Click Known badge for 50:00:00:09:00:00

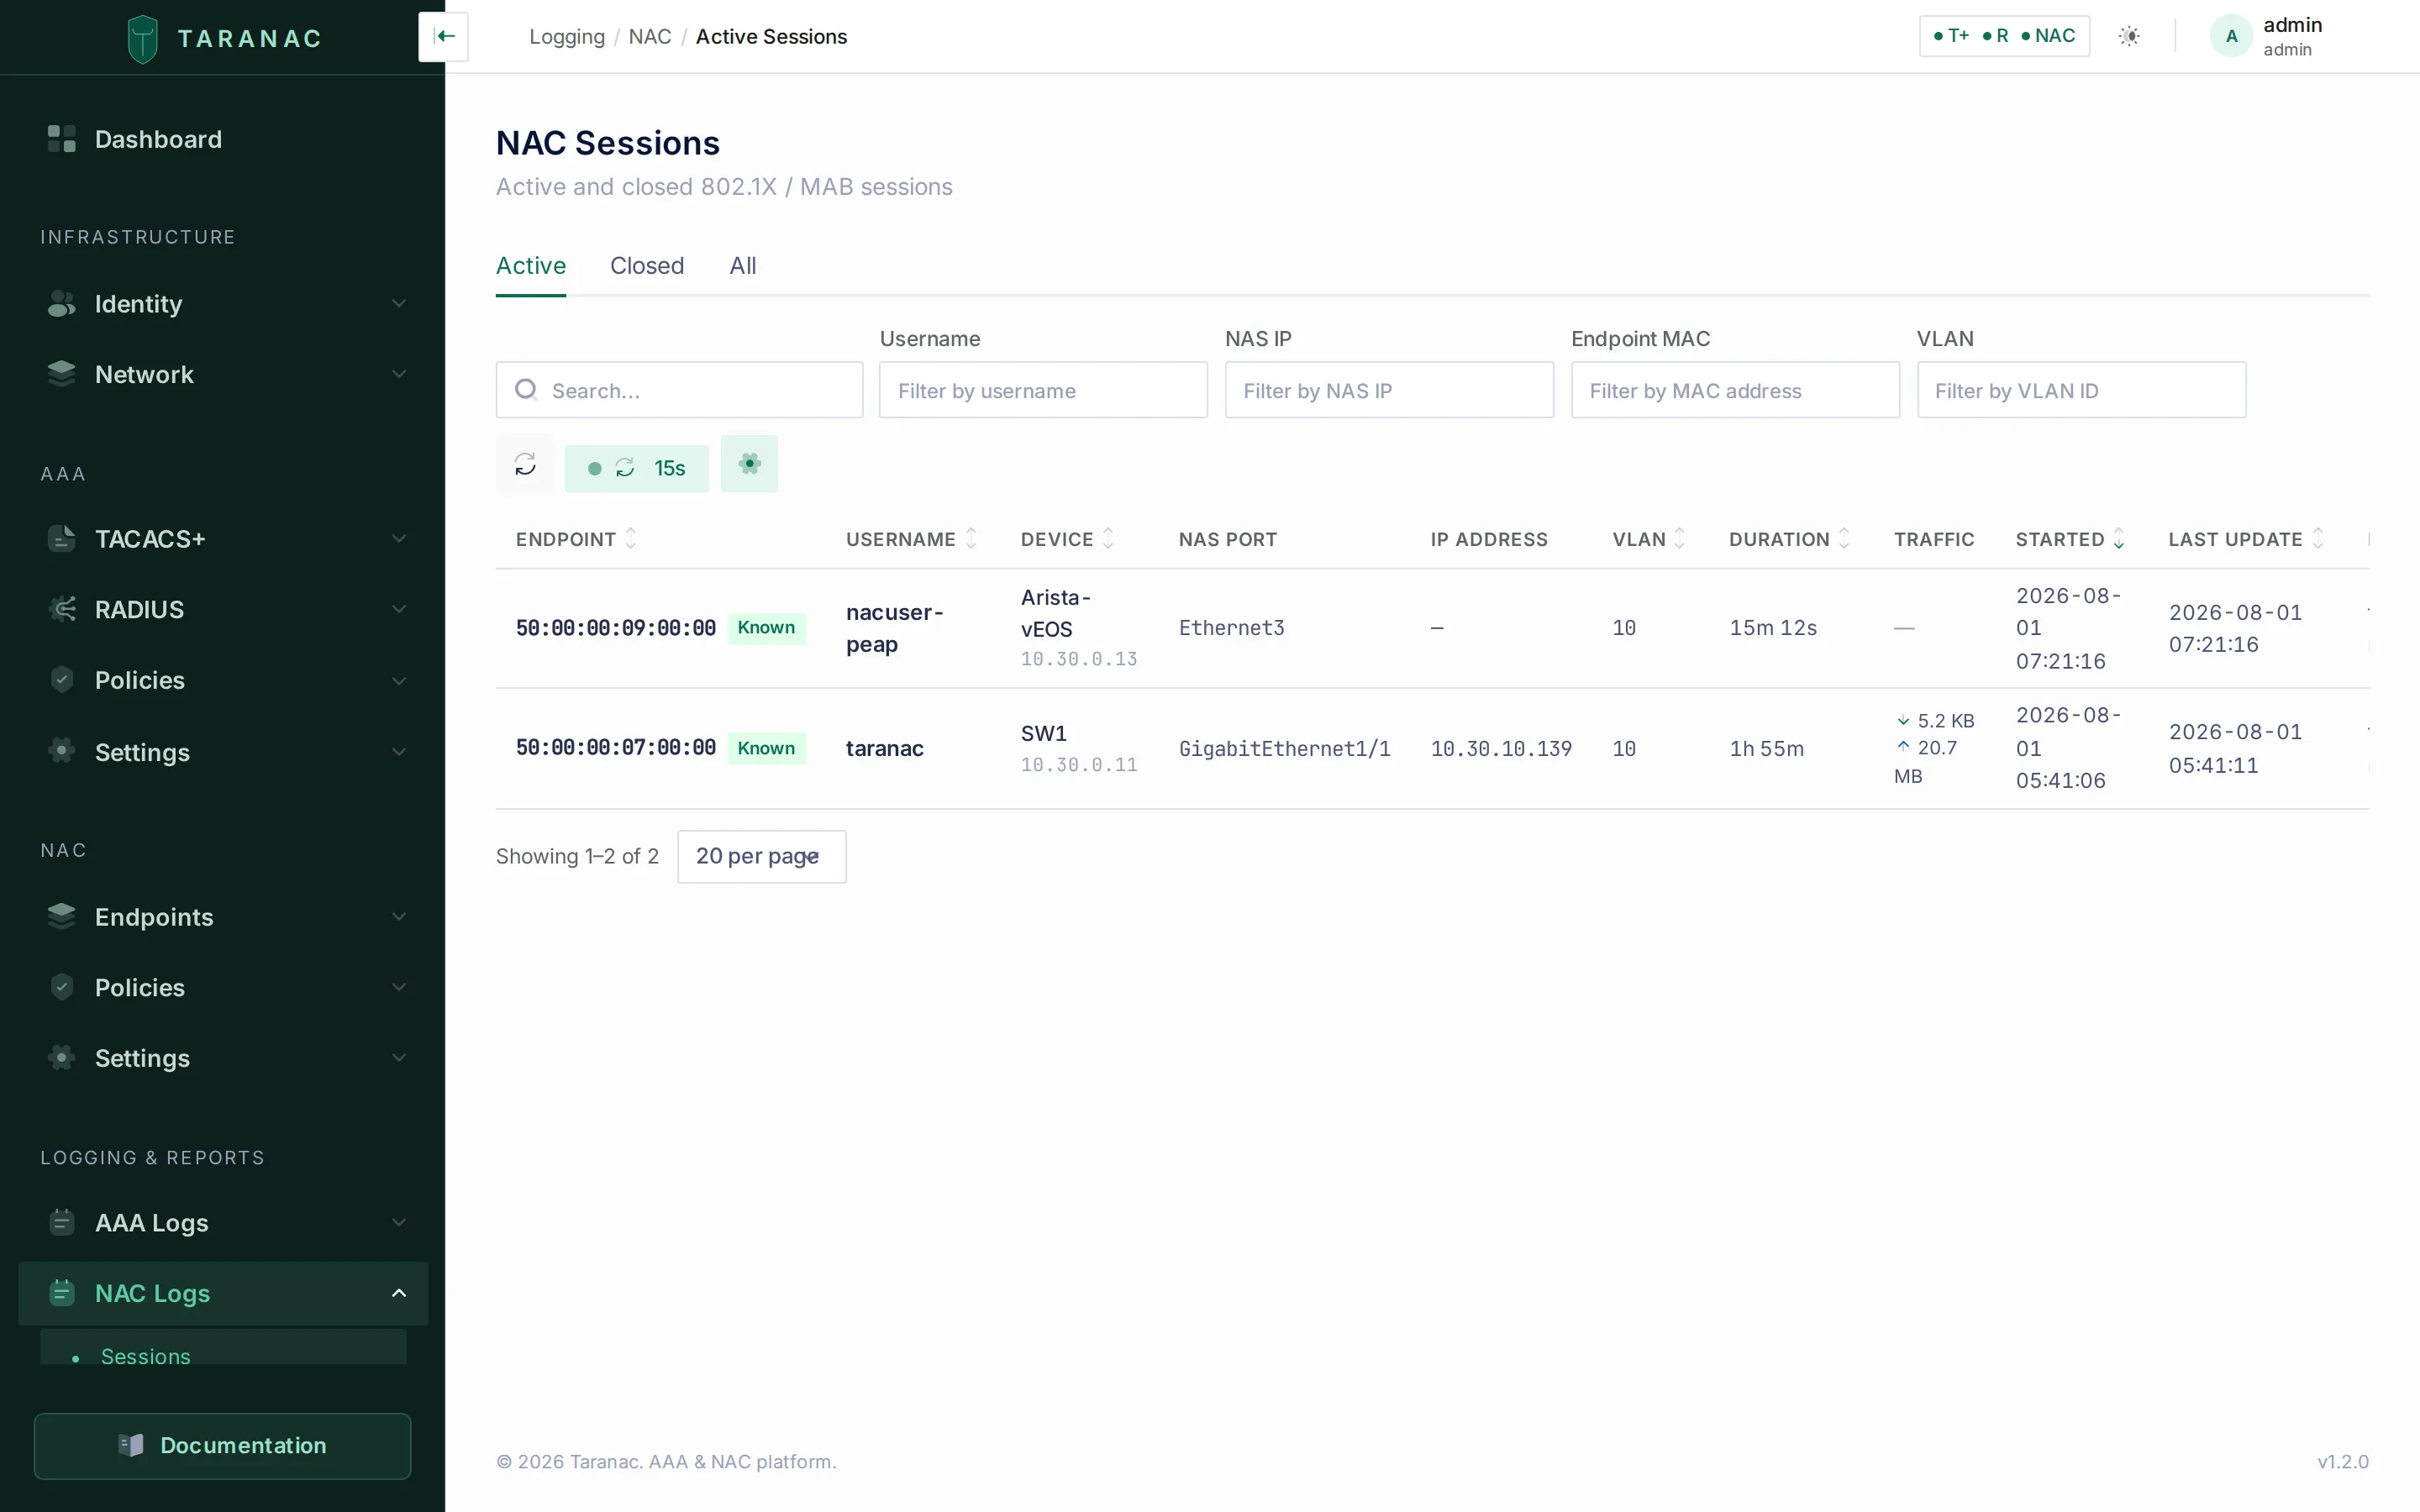(x=766, y=628)
